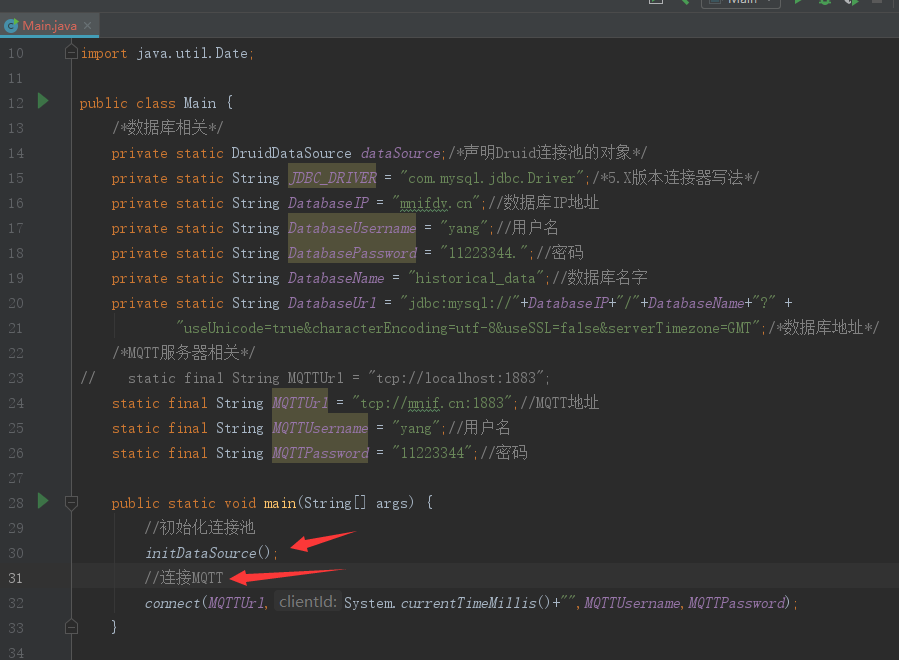Image resolution: width=899 pixels, height=660 pixels.
Task: Click the /*MQTT服务器相关*/ comment
Action: tap(184, 353)
